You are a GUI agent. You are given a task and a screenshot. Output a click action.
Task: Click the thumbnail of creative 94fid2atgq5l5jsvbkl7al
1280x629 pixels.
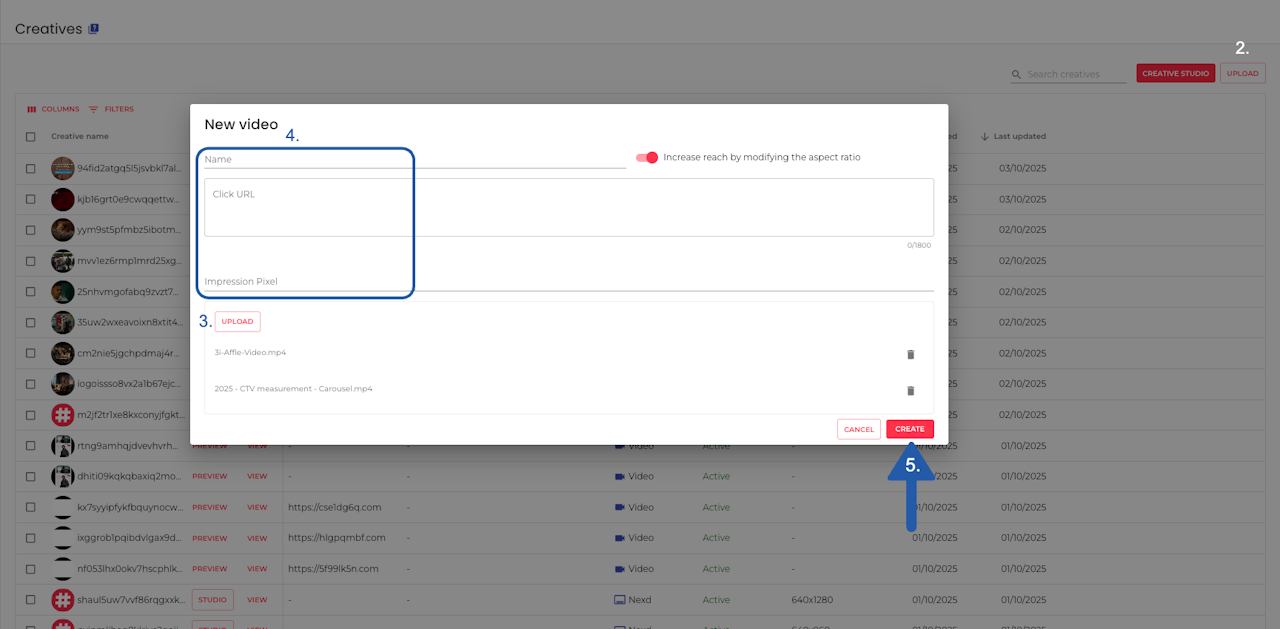(x=63, y=168)
